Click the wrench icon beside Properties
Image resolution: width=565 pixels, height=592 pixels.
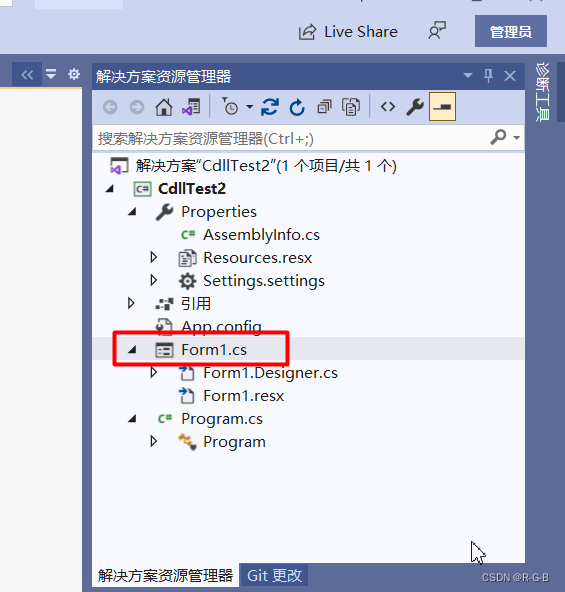pos(165,212)
